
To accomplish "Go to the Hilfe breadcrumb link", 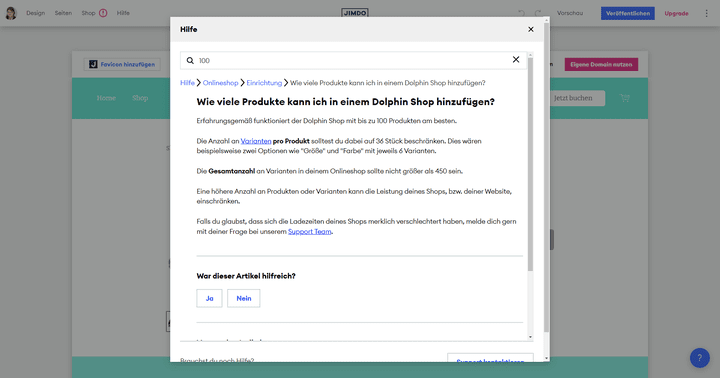I will pyautogui.click(x=187, y=83).
